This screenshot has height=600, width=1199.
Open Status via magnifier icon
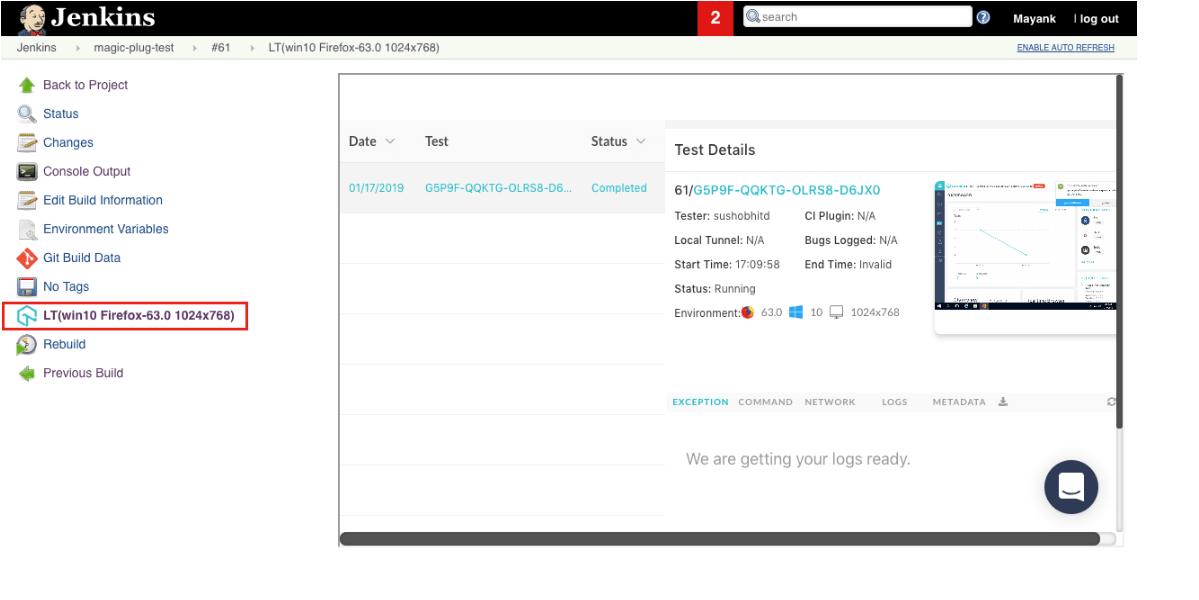pyautogui.click(x=27, y=114)
